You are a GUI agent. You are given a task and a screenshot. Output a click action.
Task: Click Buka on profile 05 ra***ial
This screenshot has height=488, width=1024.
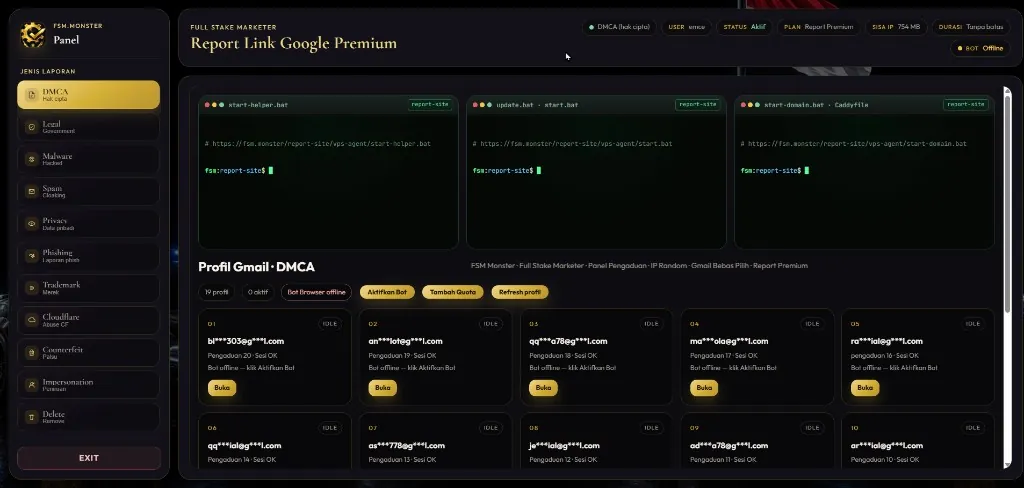[x=865, y=387]
